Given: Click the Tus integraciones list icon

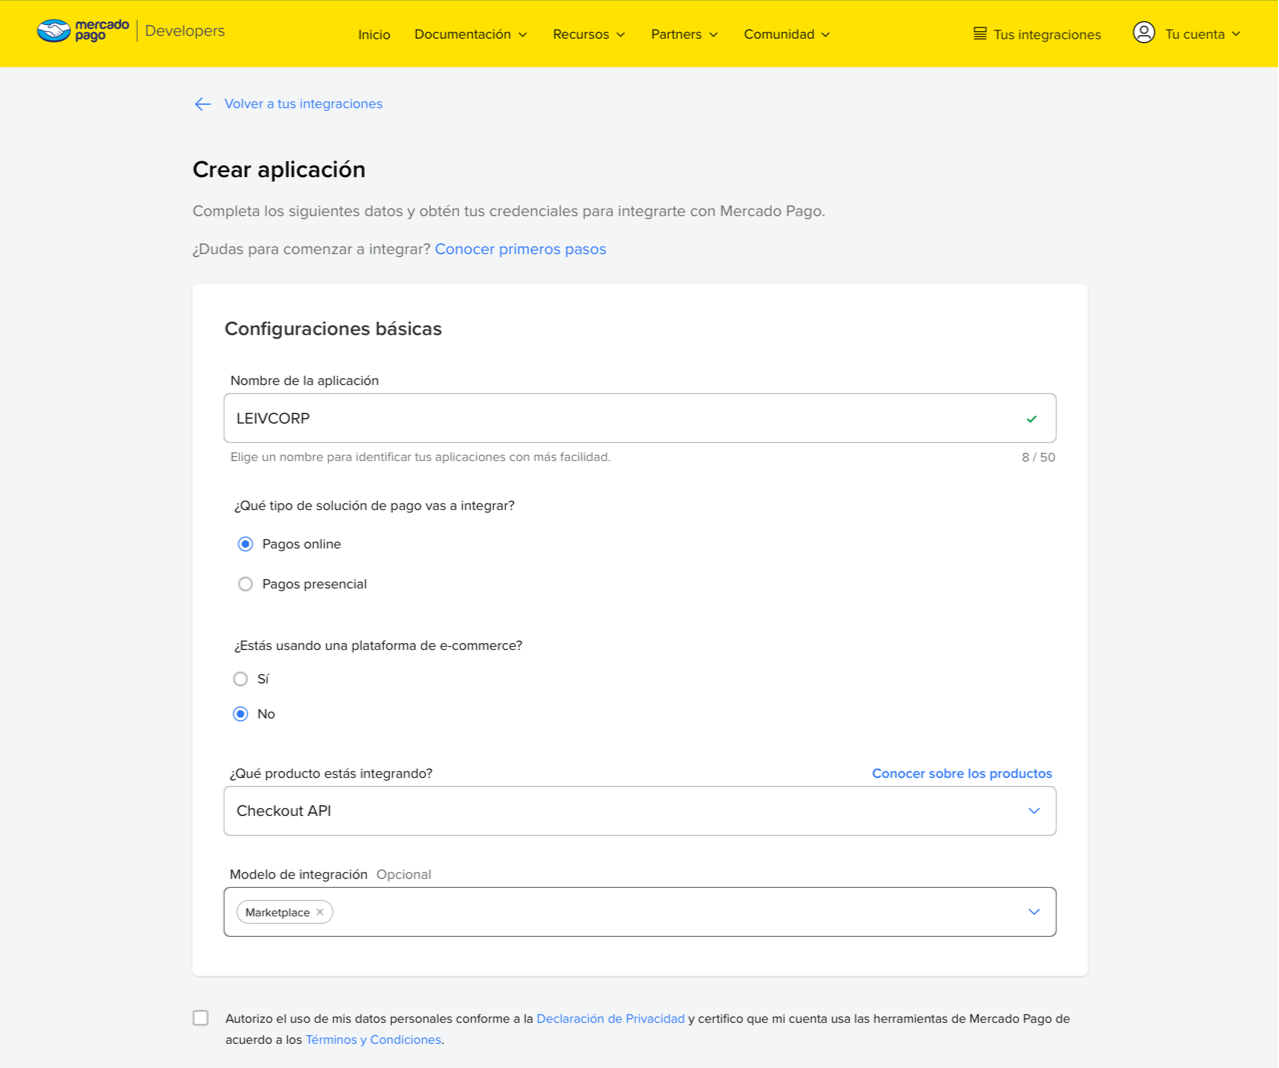Looking at the screenshot, I should [x=980, y=34].
